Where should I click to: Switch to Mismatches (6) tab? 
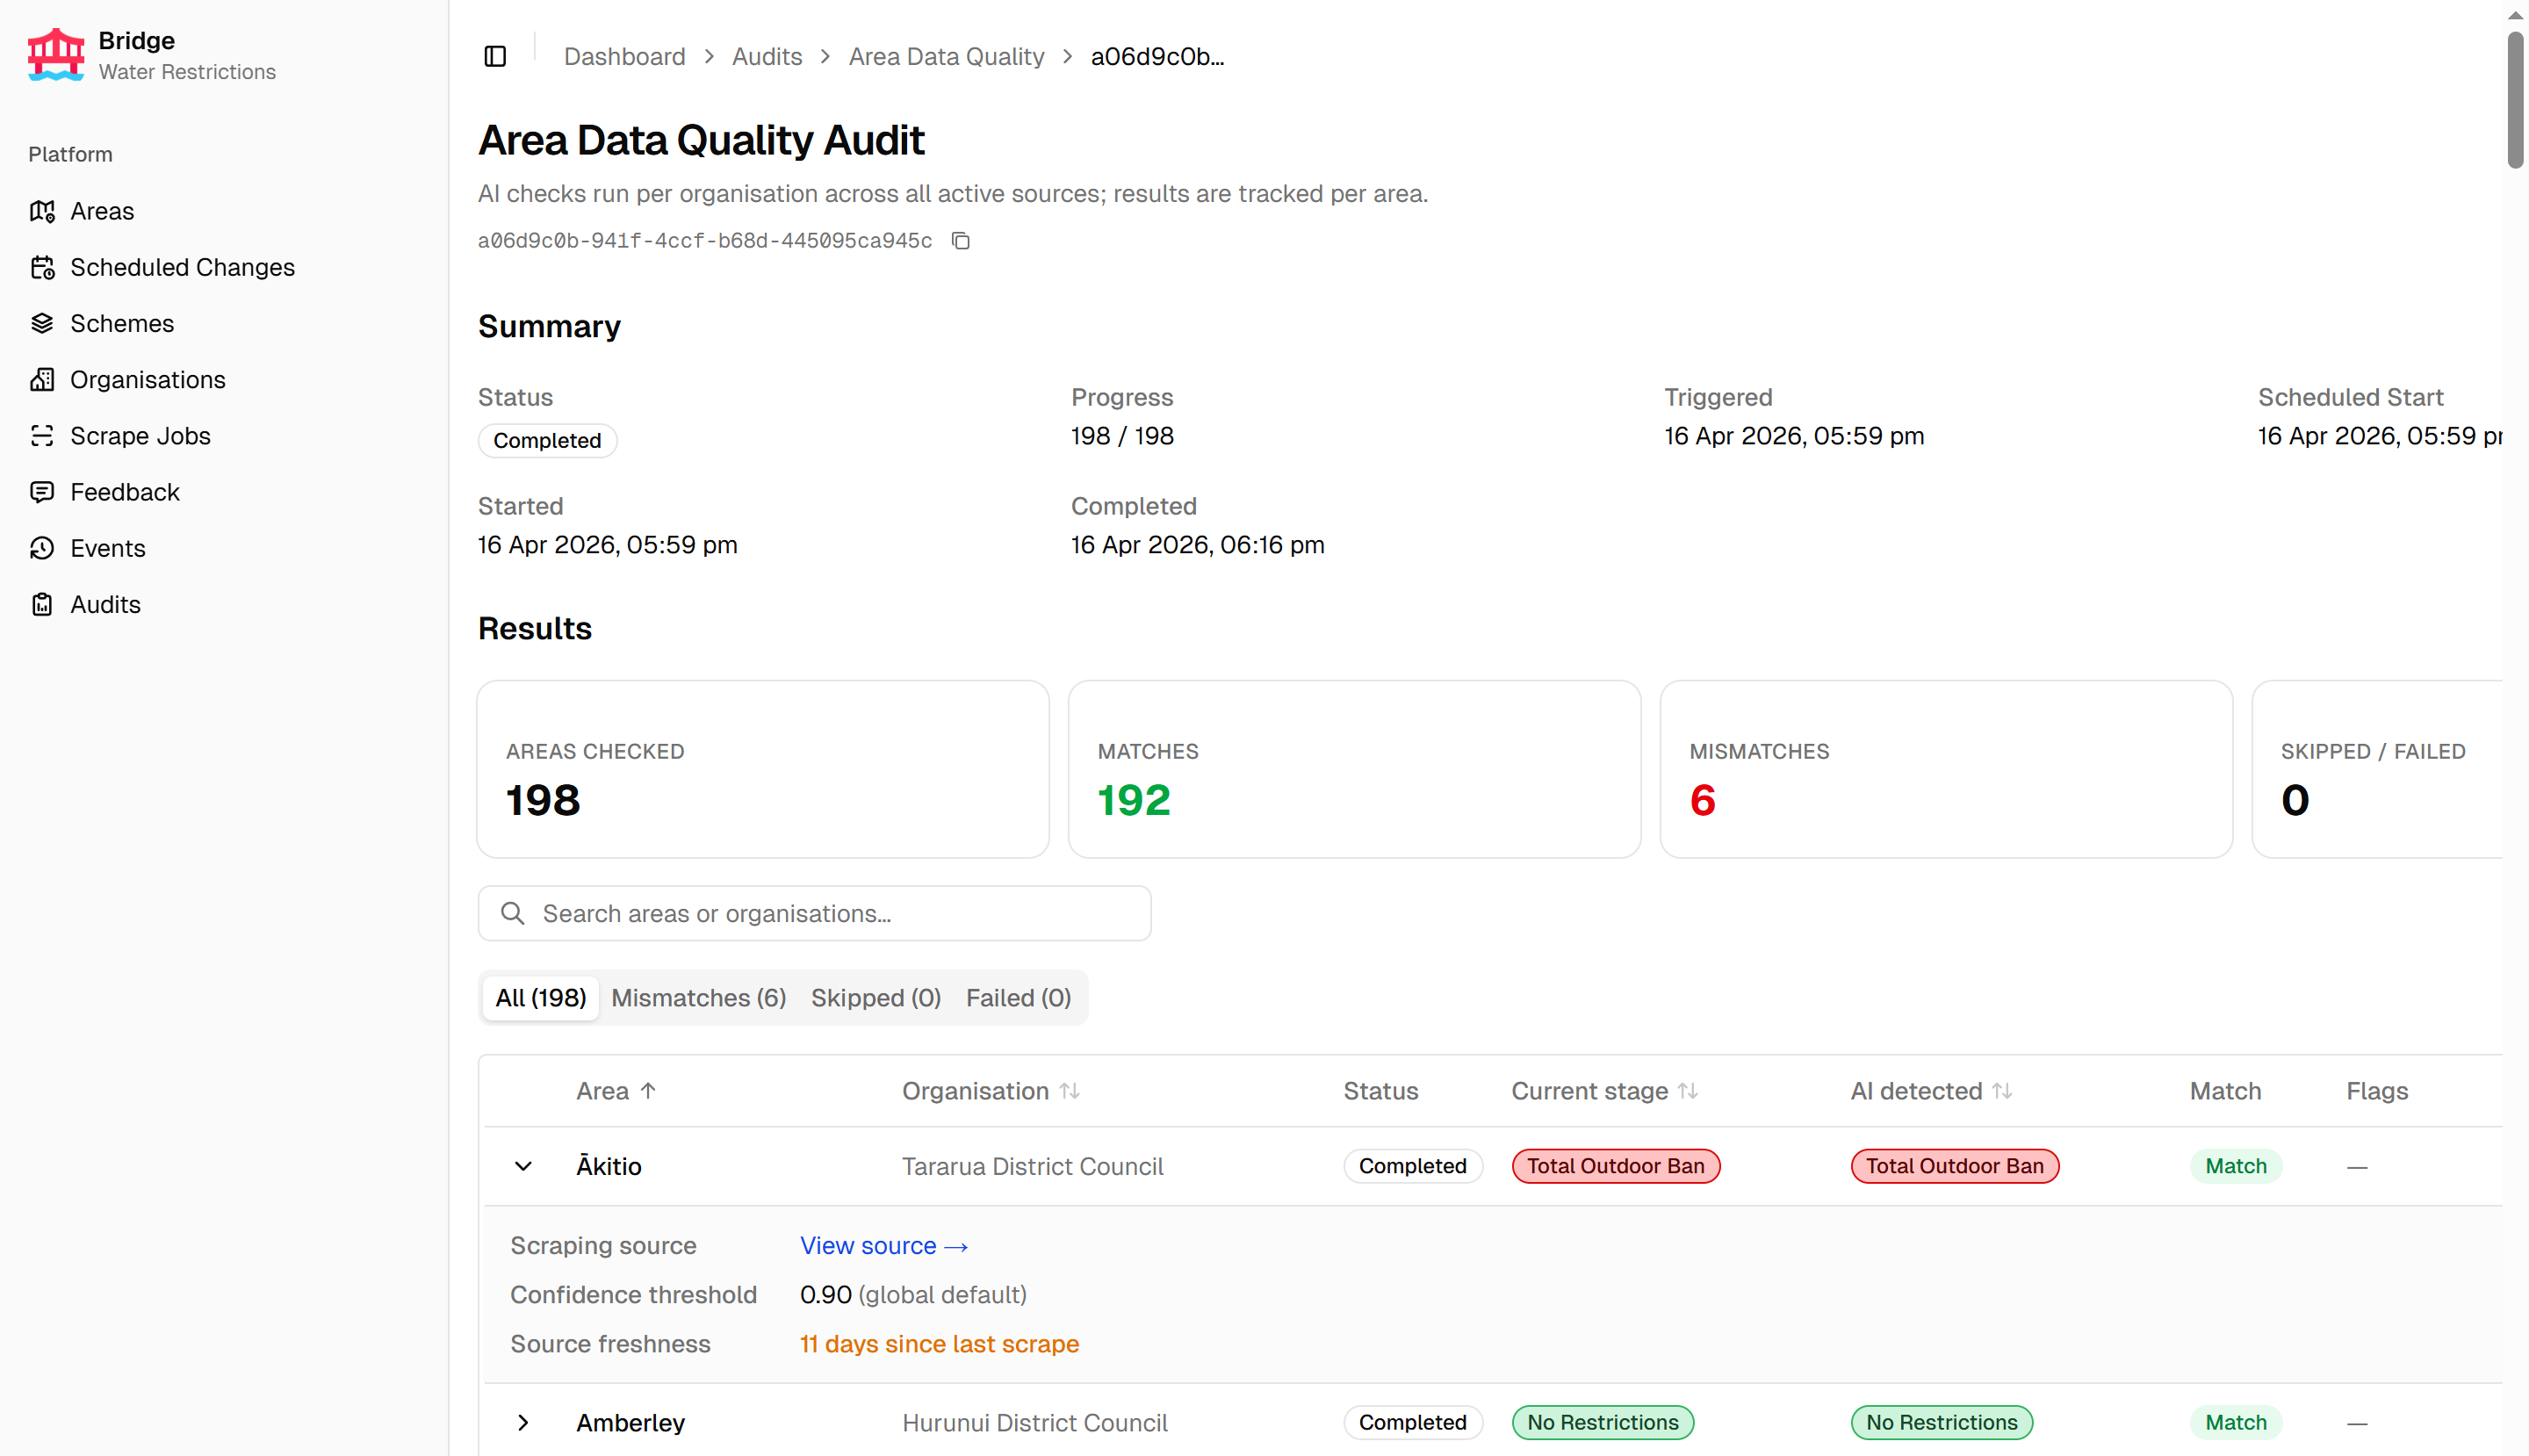[x=698, y=998]
